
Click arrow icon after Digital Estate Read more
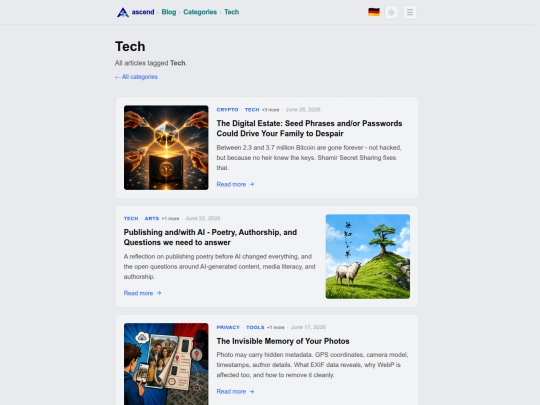coord(252,184)
